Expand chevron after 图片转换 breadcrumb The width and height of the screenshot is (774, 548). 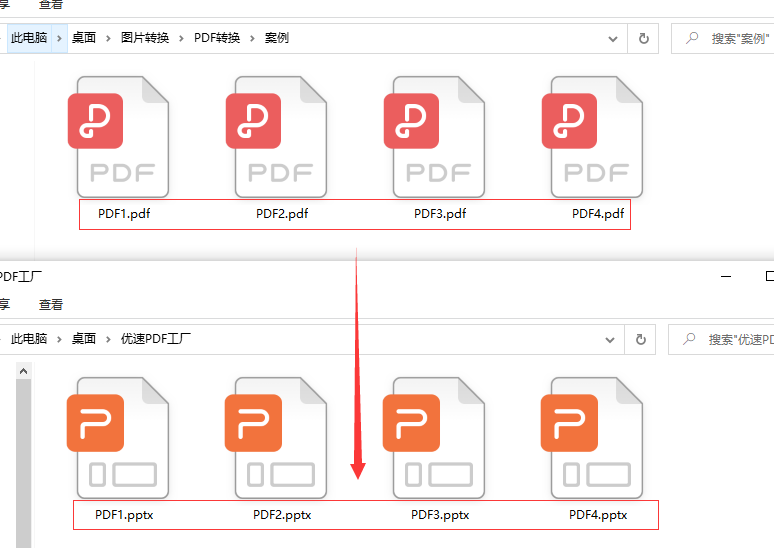click(x=181, y=39)
